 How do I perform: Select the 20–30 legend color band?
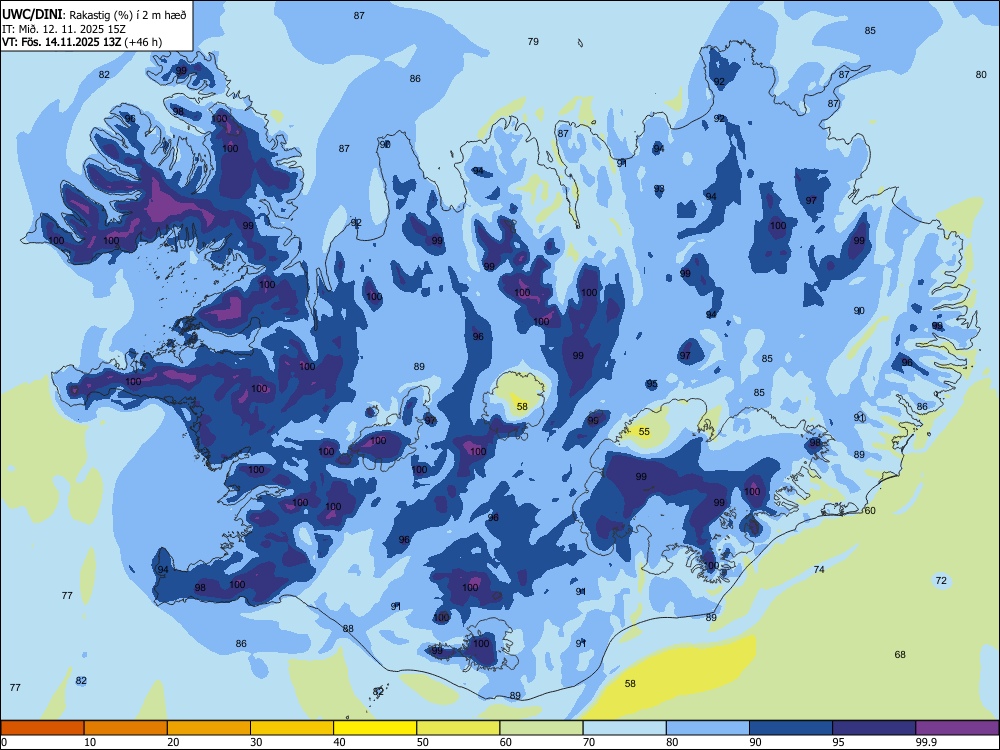(209, 728)
